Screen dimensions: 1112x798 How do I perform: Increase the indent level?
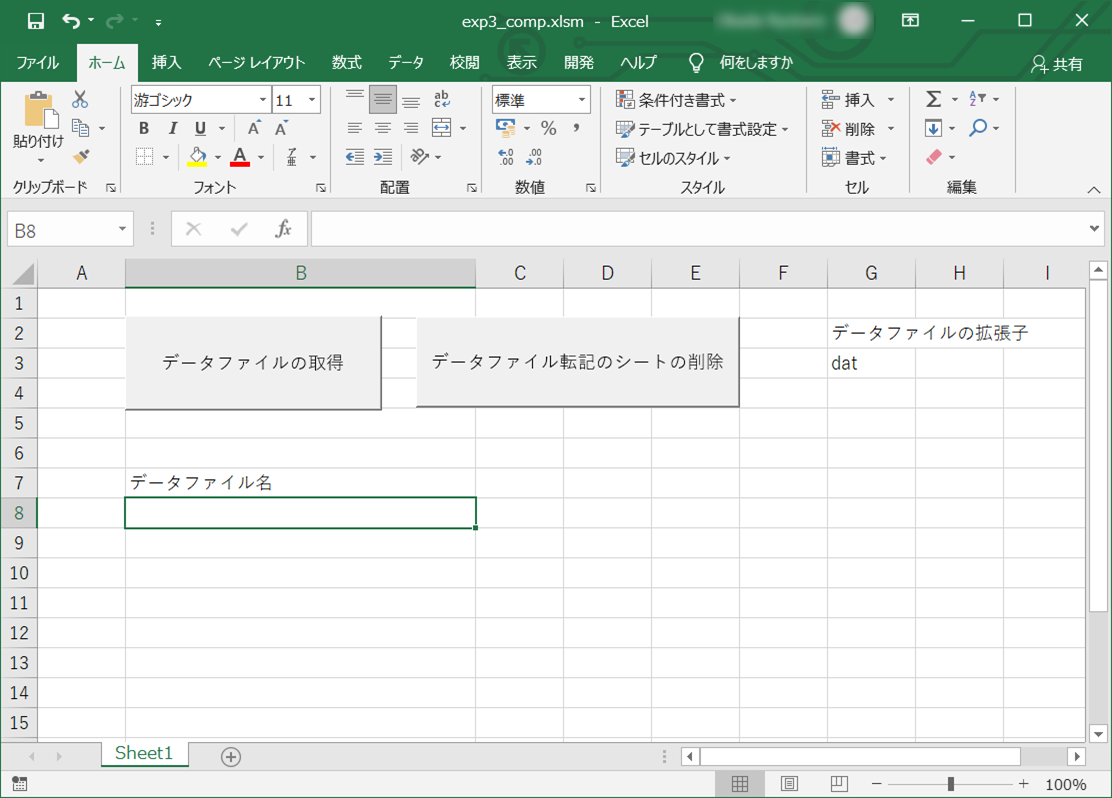[x=383, y=157]
